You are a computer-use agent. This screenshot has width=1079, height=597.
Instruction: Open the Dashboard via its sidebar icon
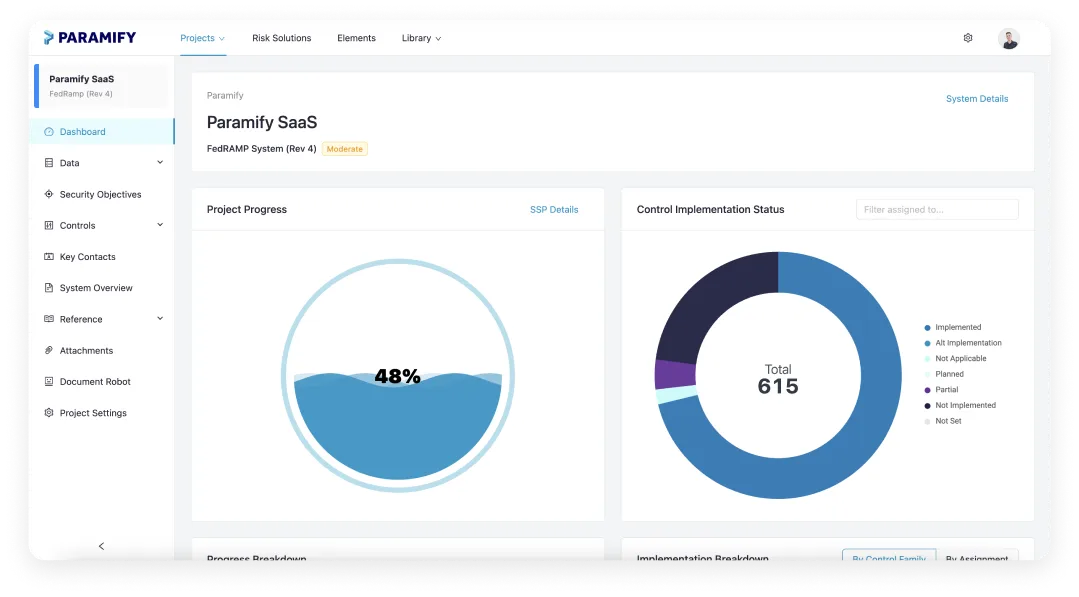[48, 131]
